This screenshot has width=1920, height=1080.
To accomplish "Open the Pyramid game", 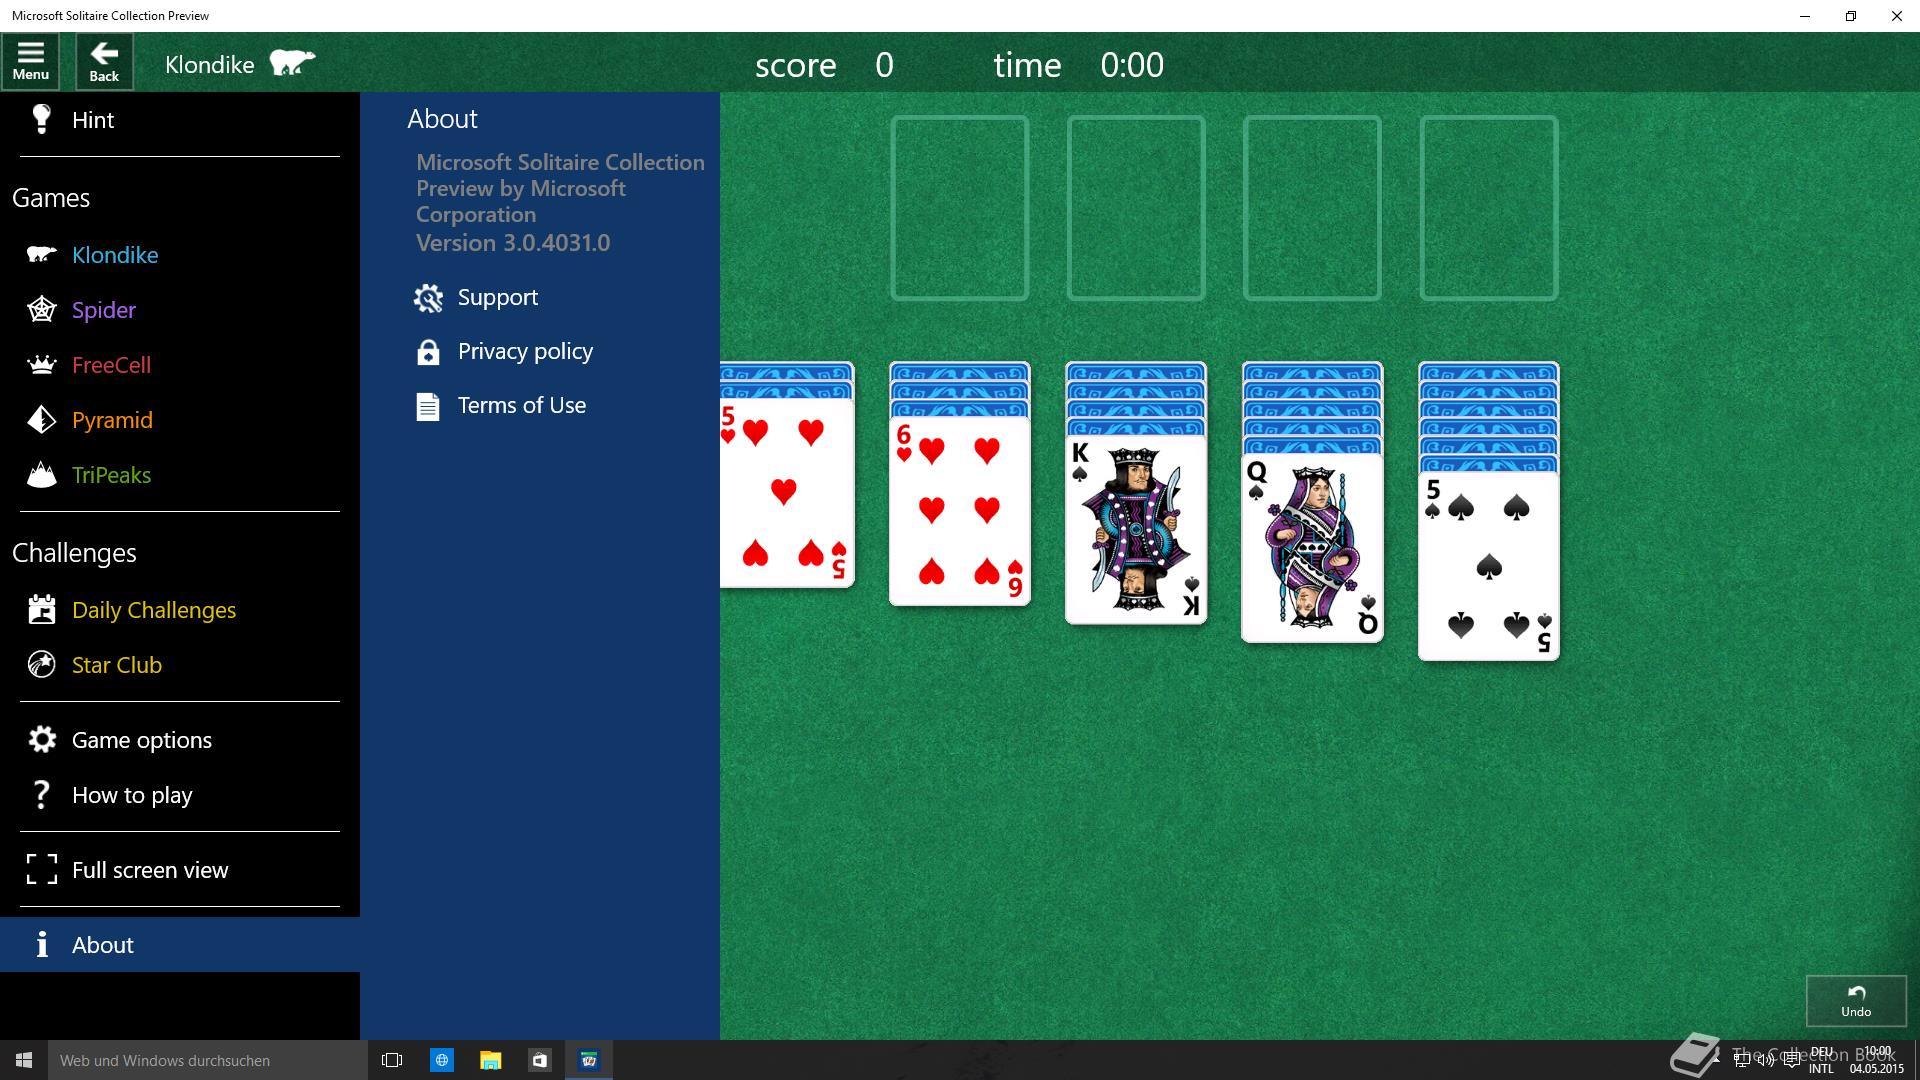I will pos(180,420).
